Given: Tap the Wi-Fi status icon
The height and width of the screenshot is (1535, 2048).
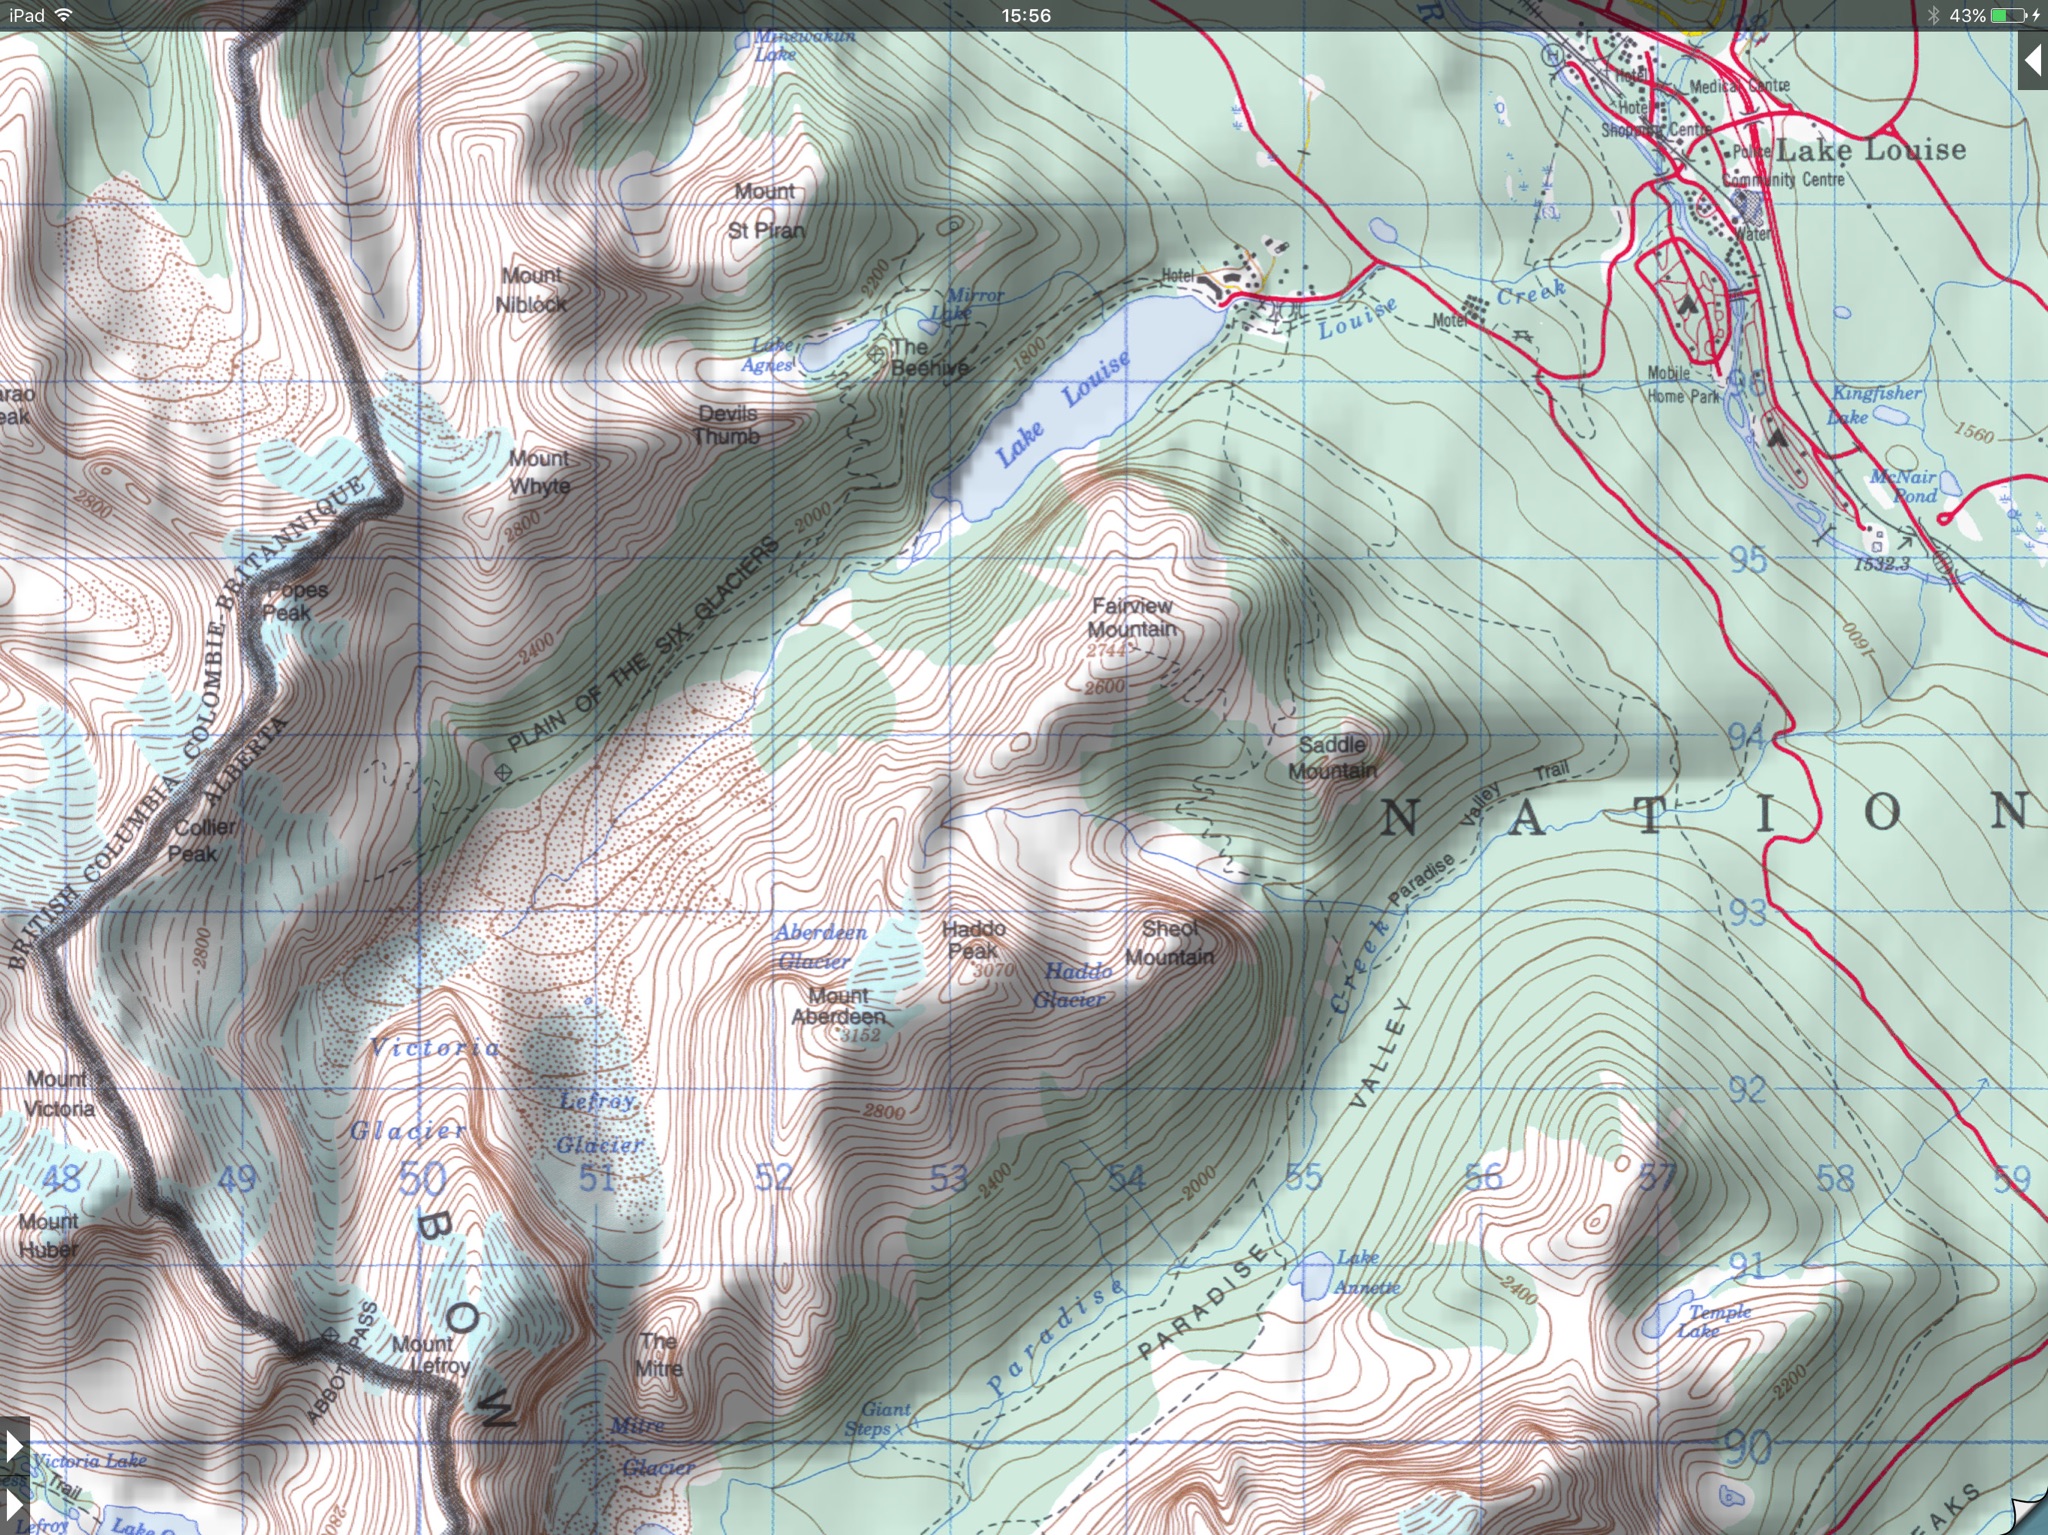Looking at the screenshot, I should click(64, 15).
